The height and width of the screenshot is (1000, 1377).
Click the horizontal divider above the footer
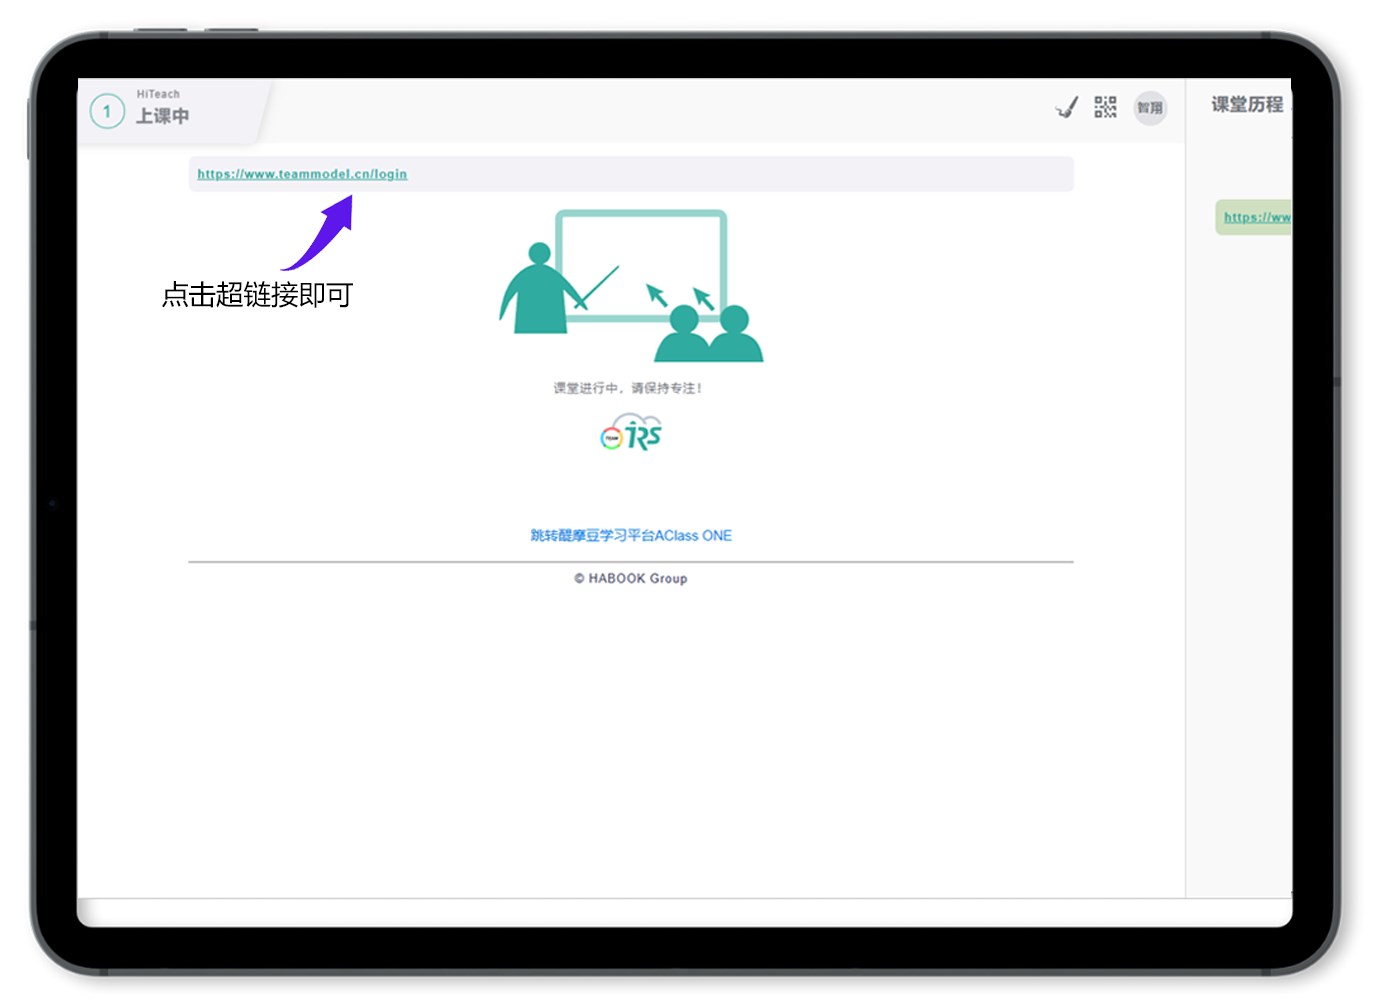click(631, 562)
